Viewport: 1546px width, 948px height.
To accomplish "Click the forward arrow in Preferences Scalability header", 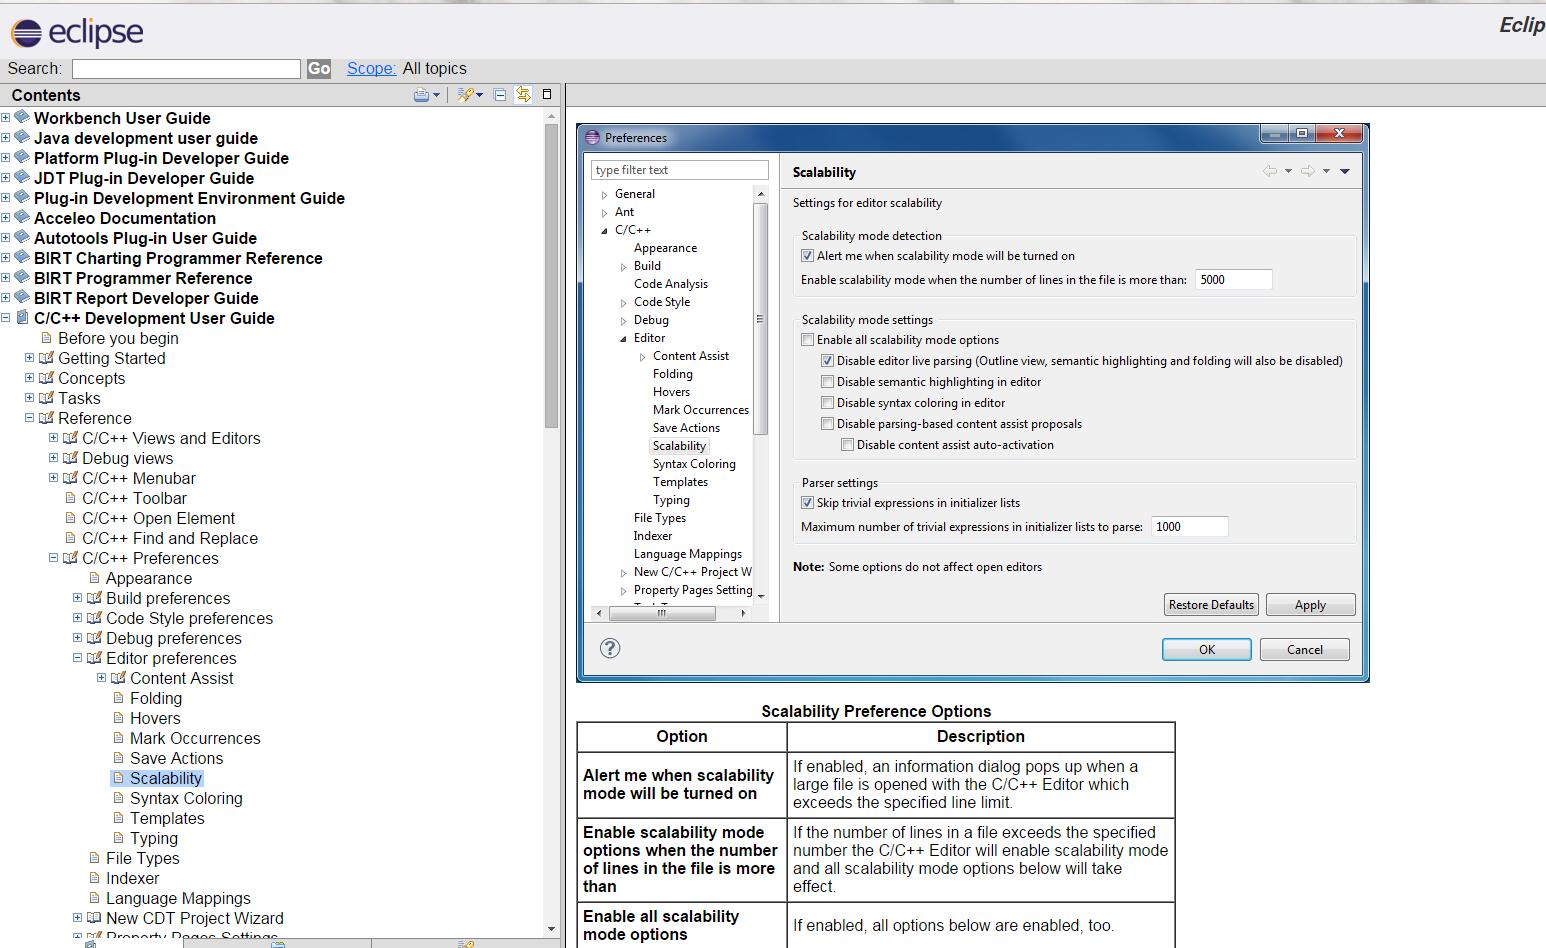I will [x=1308, y=171].
